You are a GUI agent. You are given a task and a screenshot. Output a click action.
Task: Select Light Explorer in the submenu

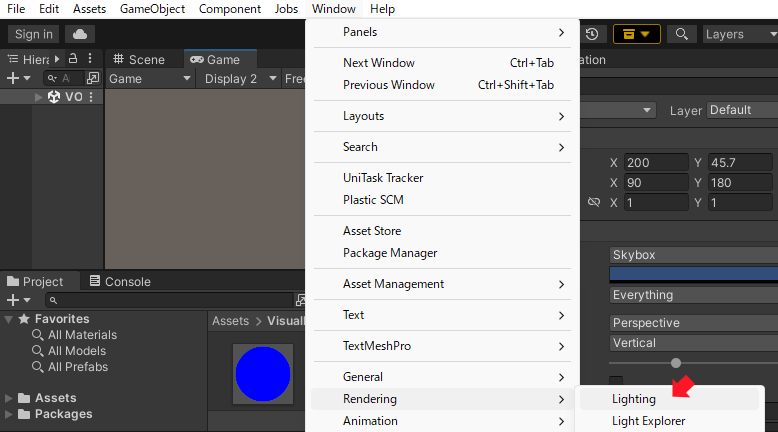(669, 421)
